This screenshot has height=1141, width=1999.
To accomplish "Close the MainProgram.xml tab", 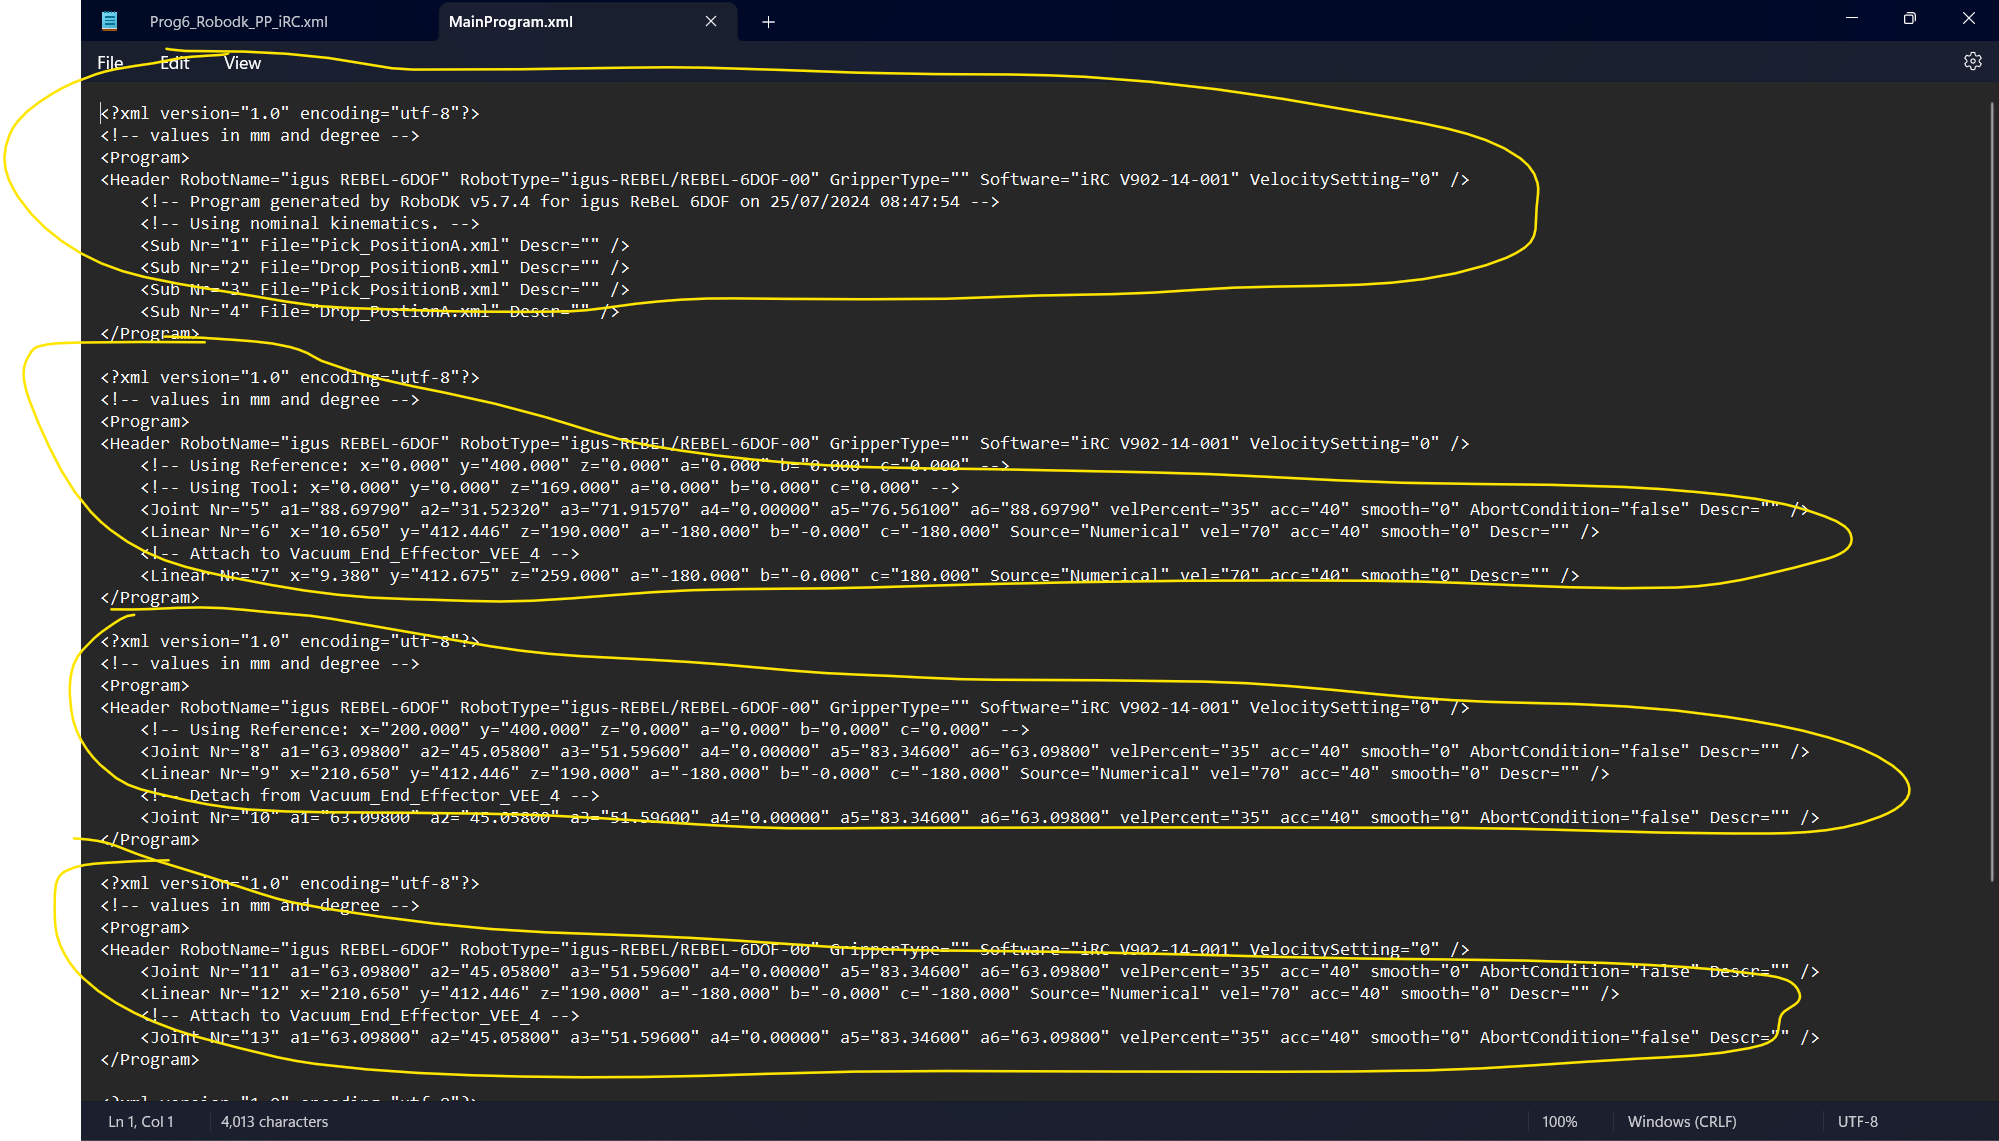I will pos(711,21).
